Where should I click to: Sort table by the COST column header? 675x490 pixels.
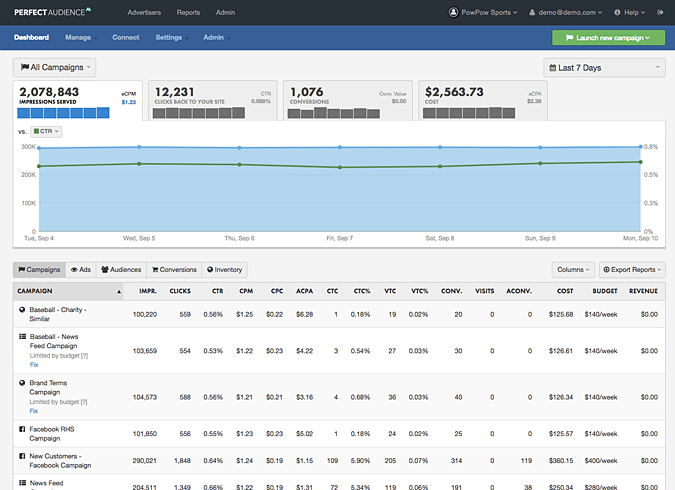click(565, 292)
